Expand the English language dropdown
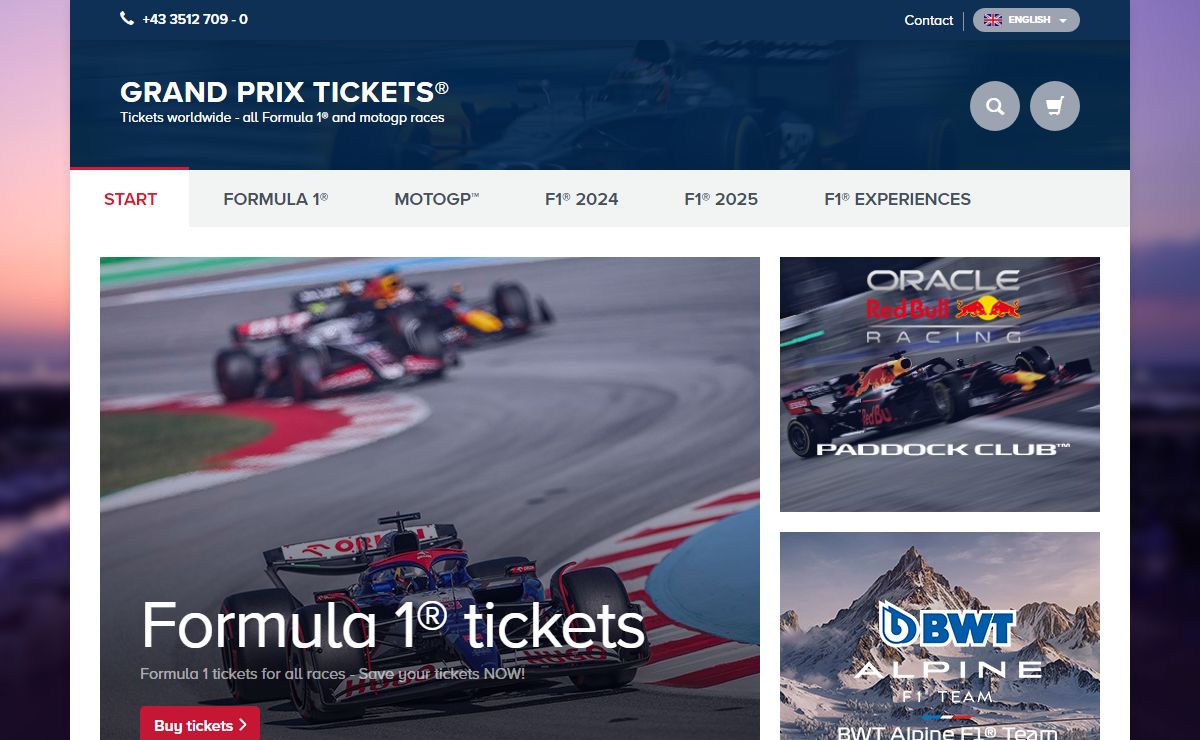The image size is (1200, 740). click(x=1026, y=20)
